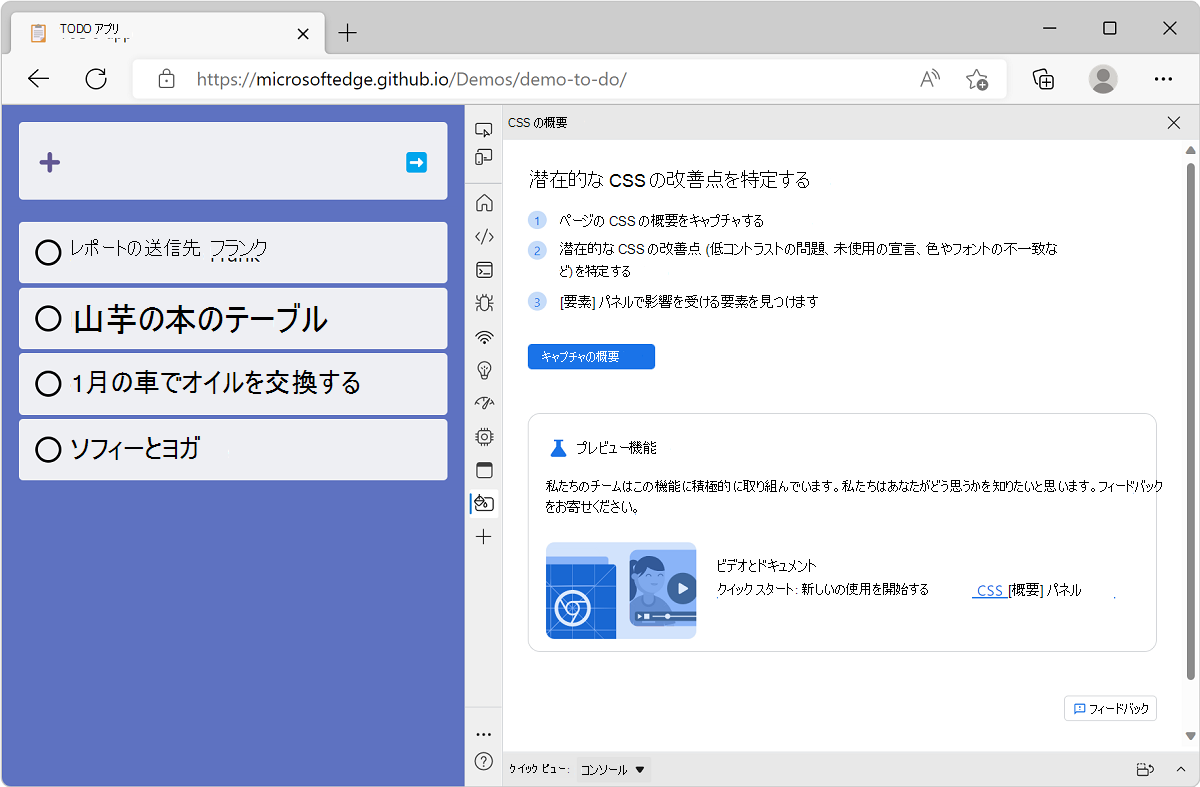Add more tools with the plus icon

[x=484, y=536]
